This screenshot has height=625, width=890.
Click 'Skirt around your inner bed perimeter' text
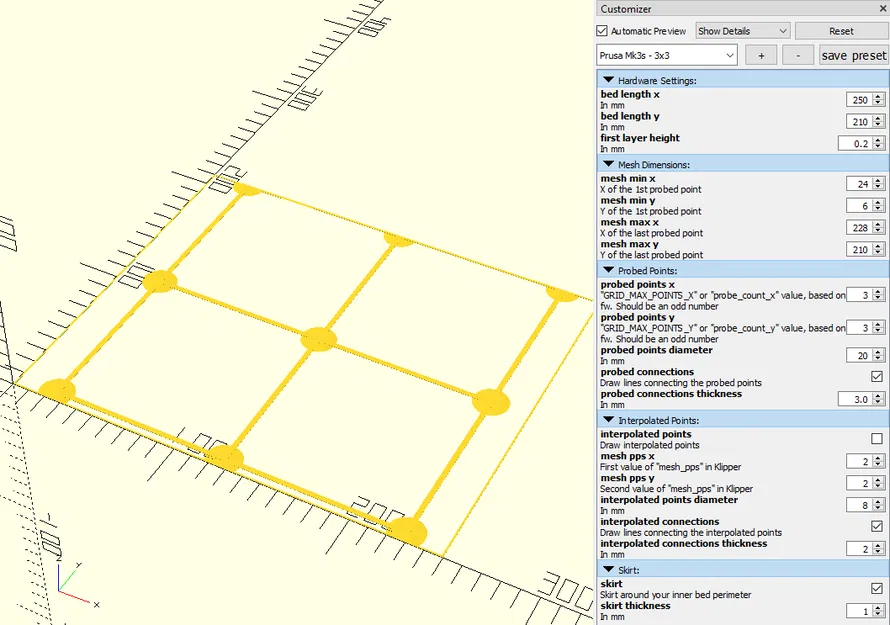675,594
